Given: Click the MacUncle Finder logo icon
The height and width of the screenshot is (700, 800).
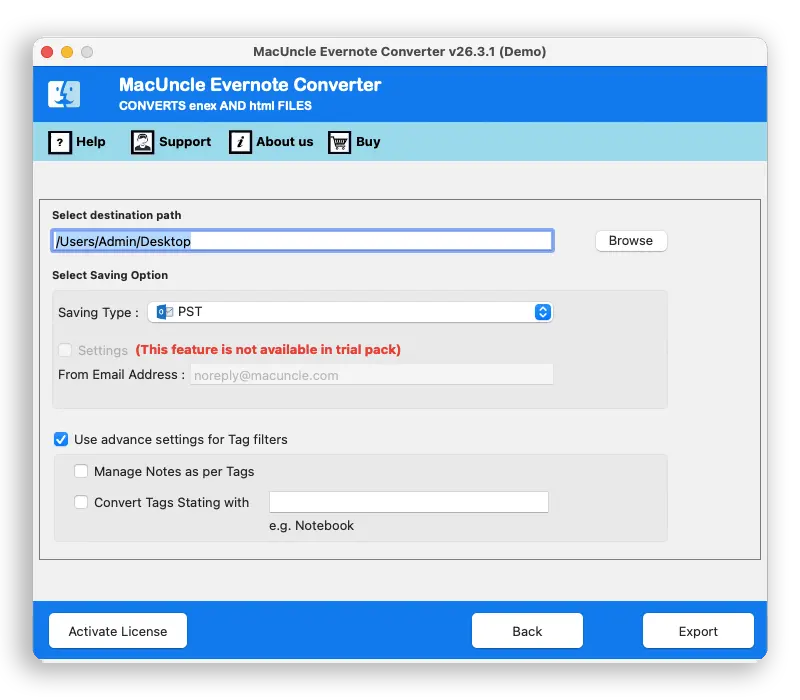Looking at the screenshot, I should pyautogui.click(x=64, y=94).
